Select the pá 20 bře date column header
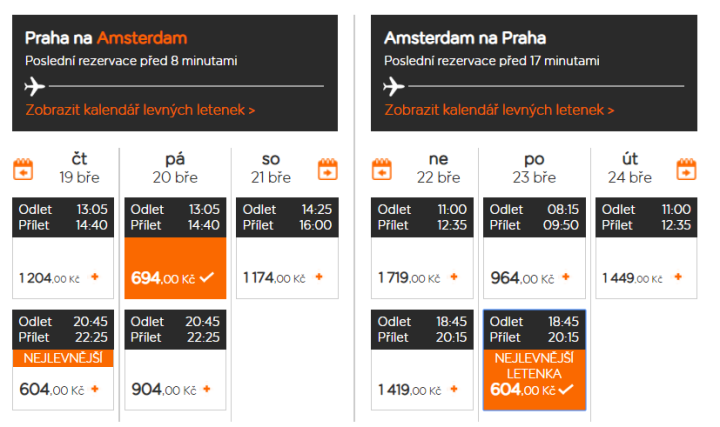The height and width of the screenshot is (427, 720). click(x=175, y=168)
